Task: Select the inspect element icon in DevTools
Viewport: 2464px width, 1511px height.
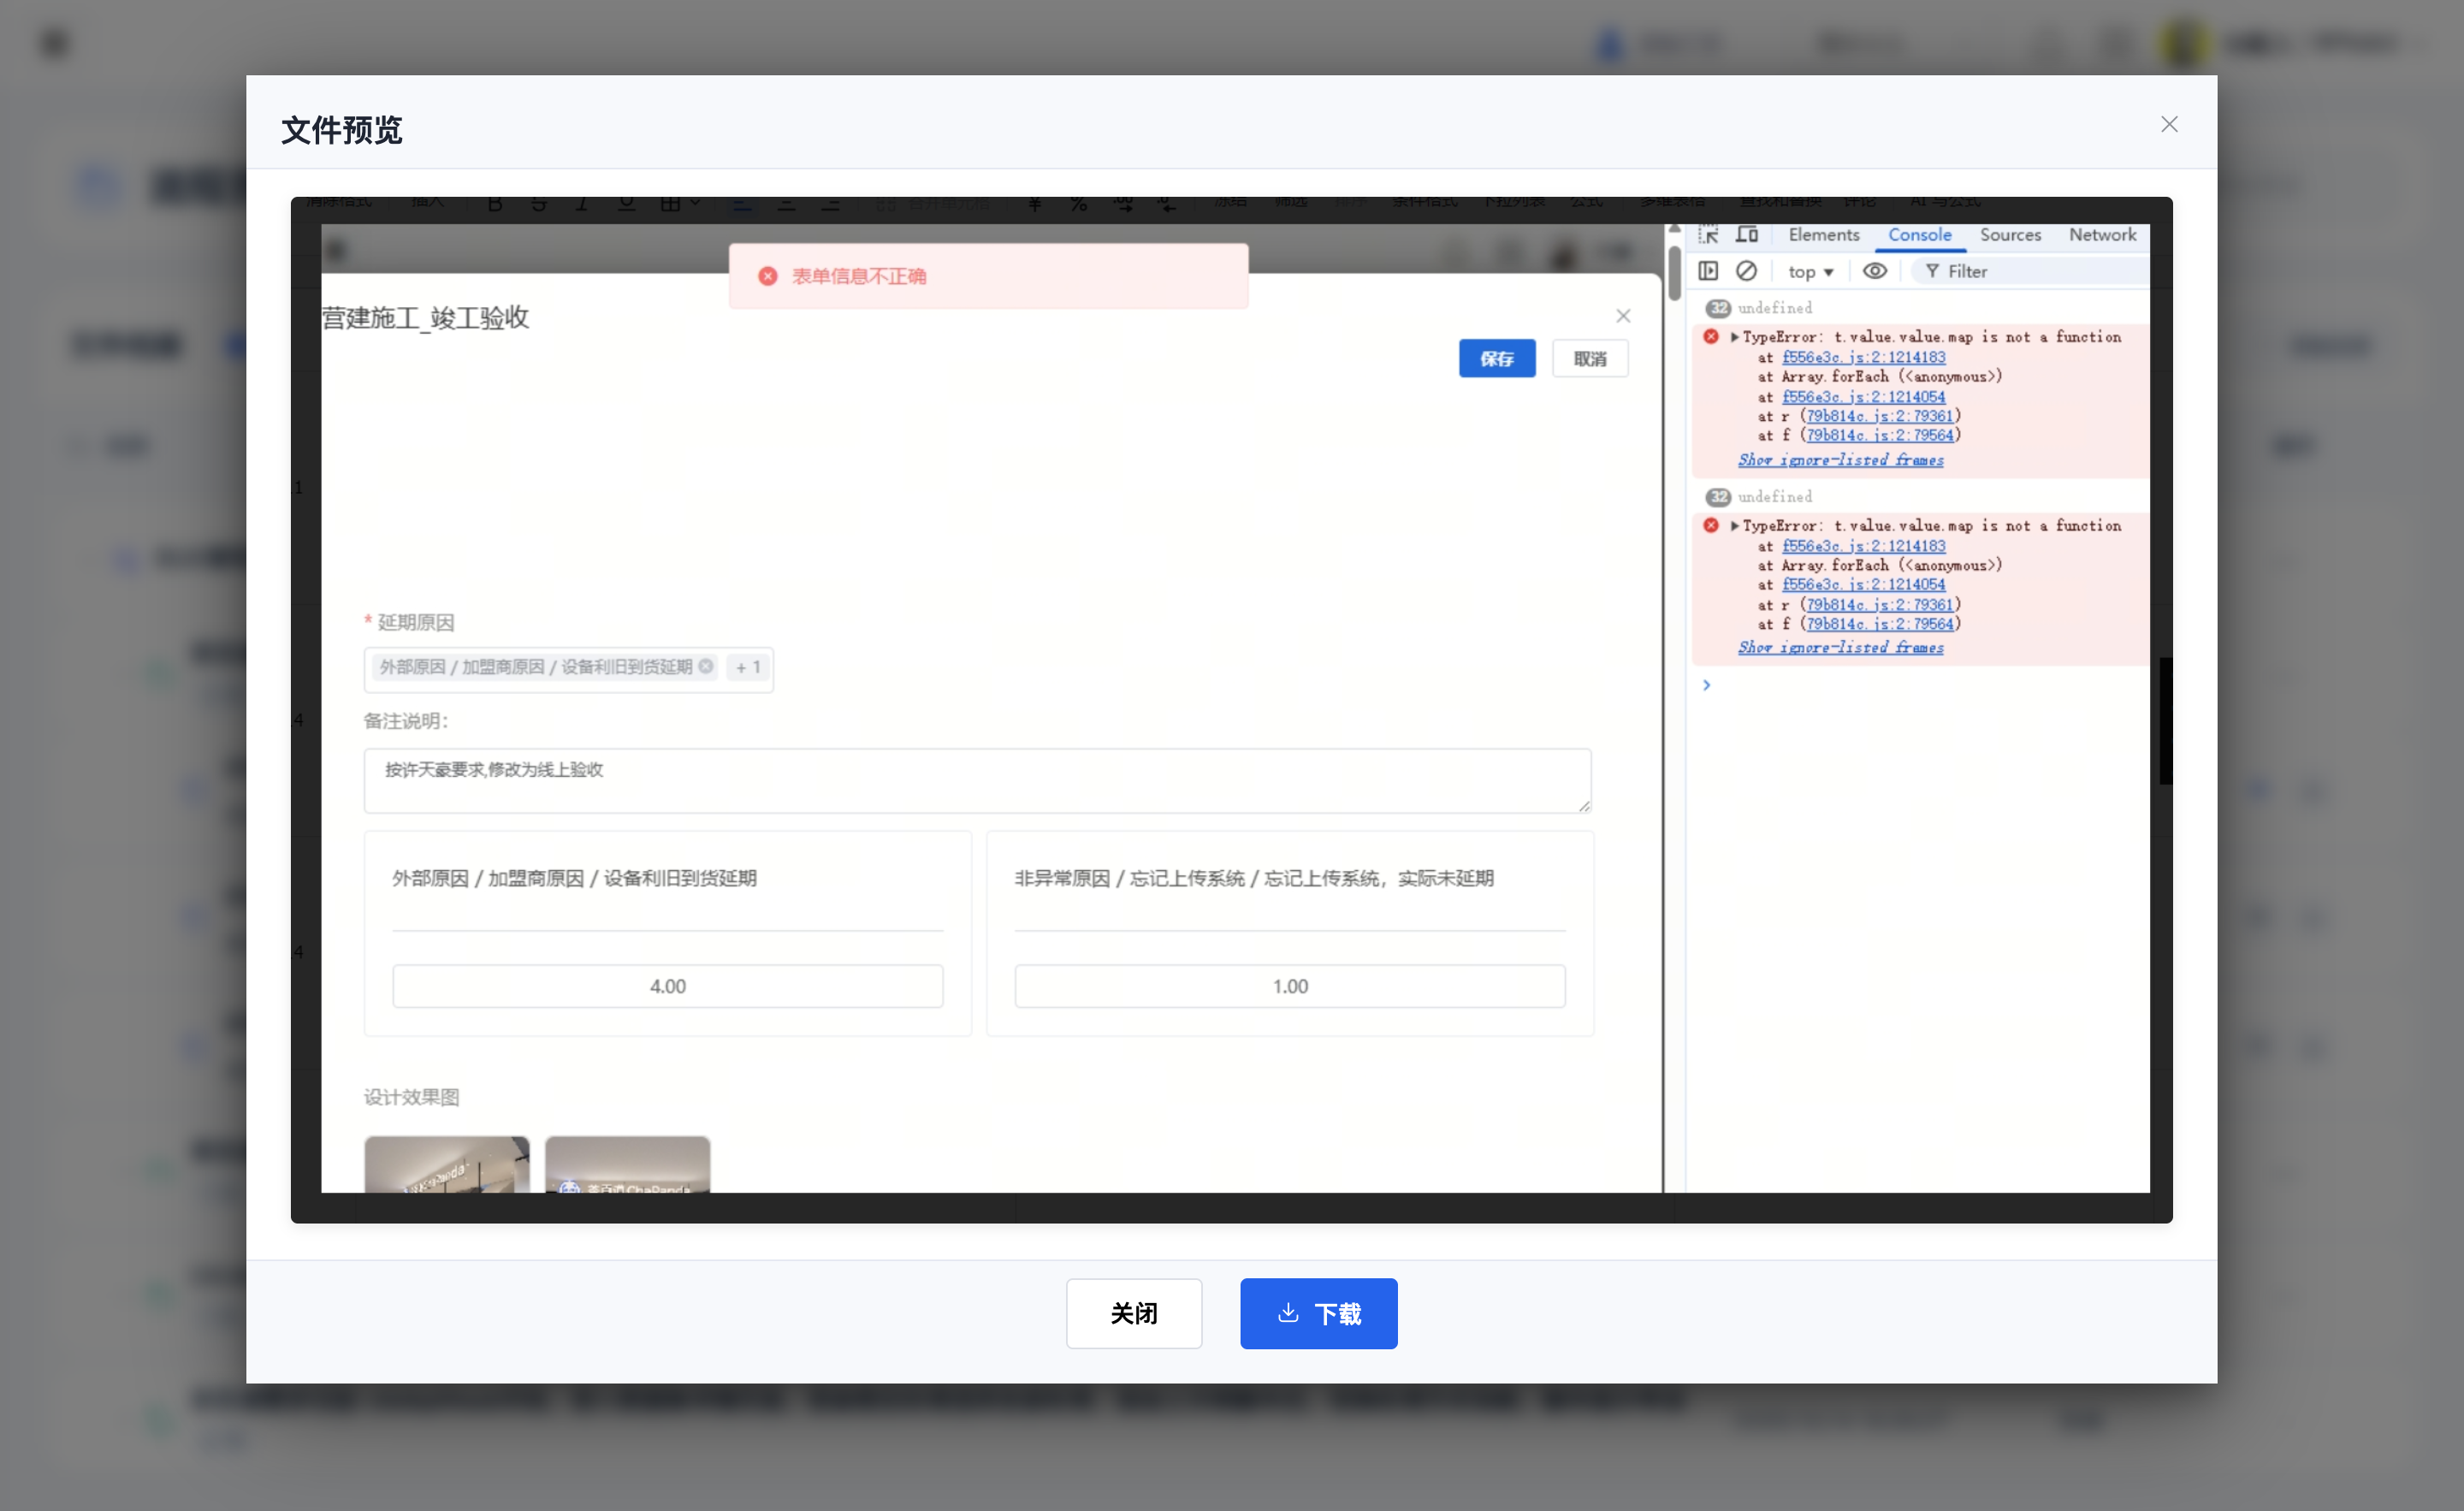Action: [1708, 234]
